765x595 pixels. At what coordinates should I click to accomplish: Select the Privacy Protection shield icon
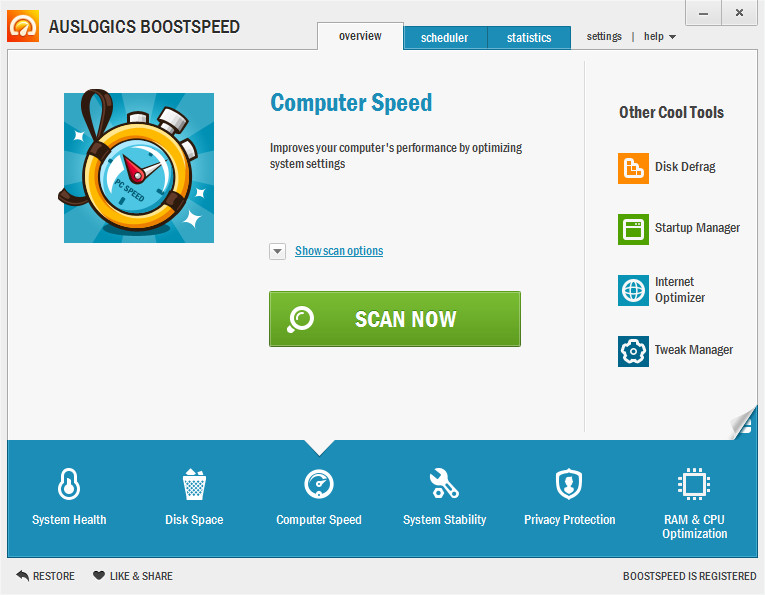coord(569,484)
